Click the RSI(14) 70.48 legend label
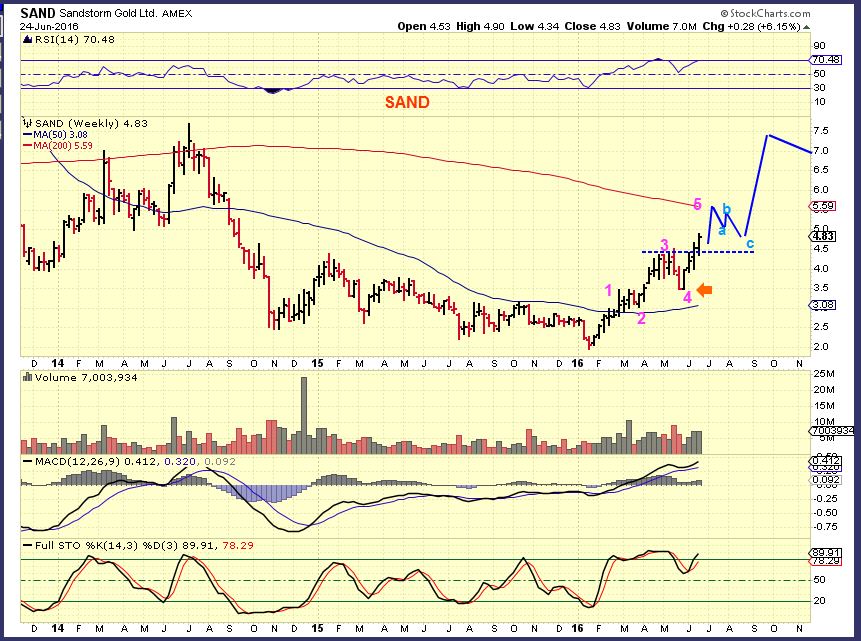 click(75, 40)
